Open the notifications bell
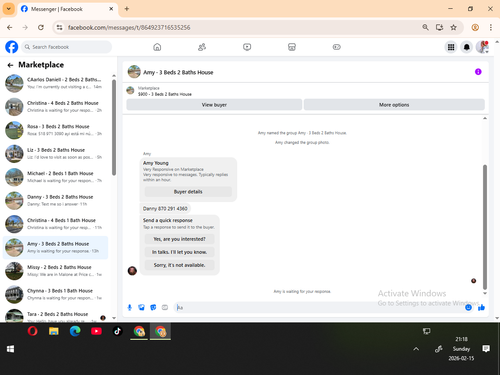This screenshot has width=500, height=375. [x=467, y=47]
